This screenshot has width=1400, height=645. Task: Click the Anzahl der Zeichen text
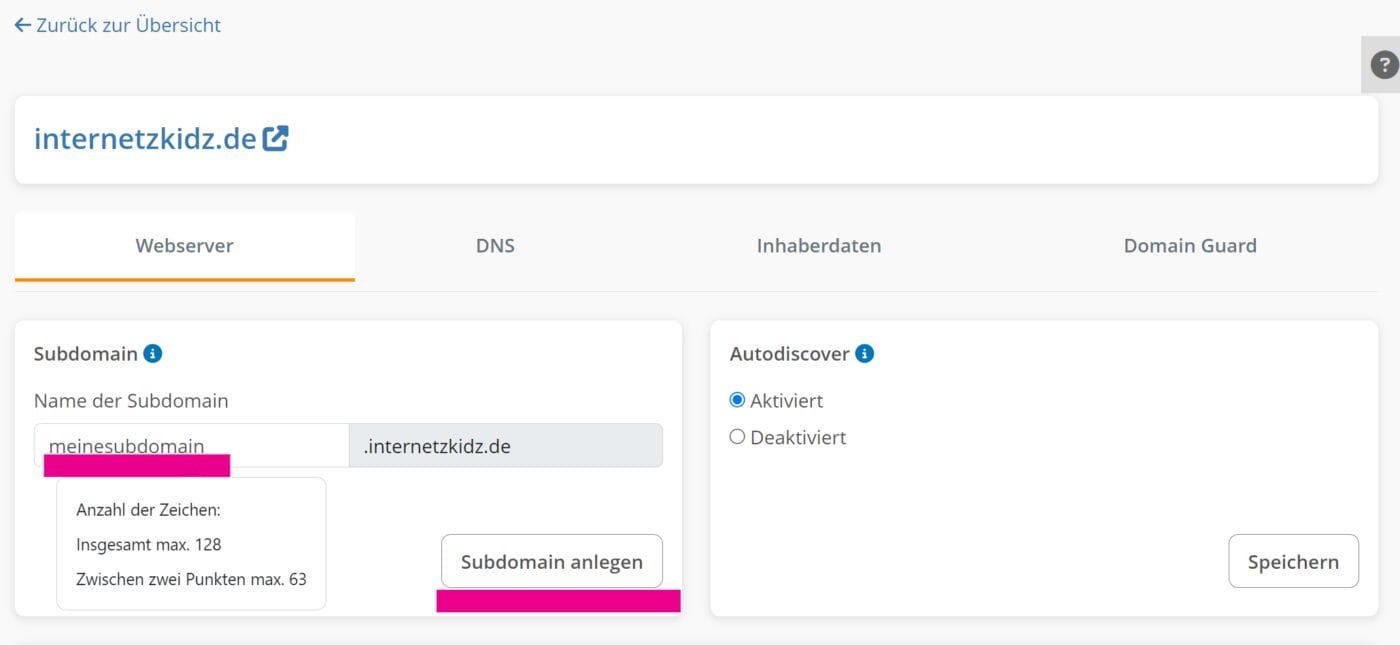click(148, 510)
